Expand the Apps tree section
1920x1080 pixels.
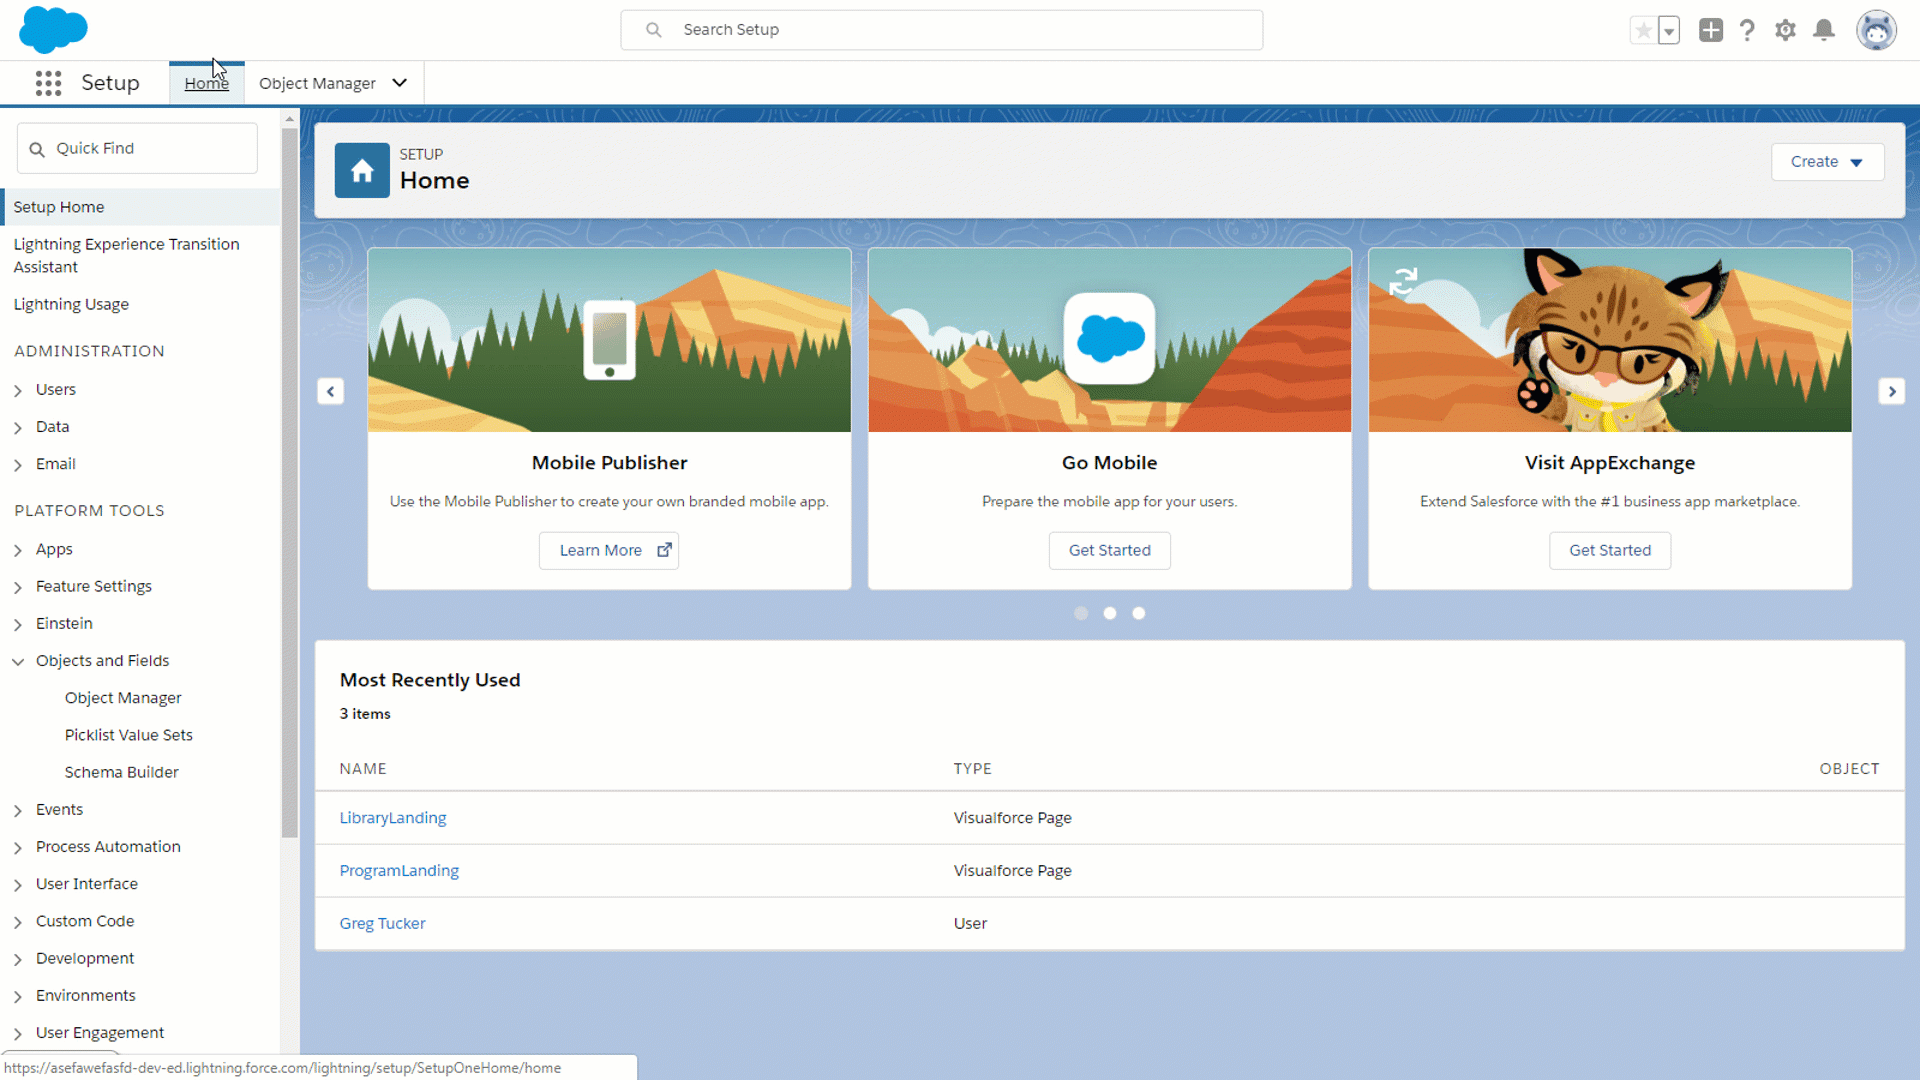(x=18, y=550)
